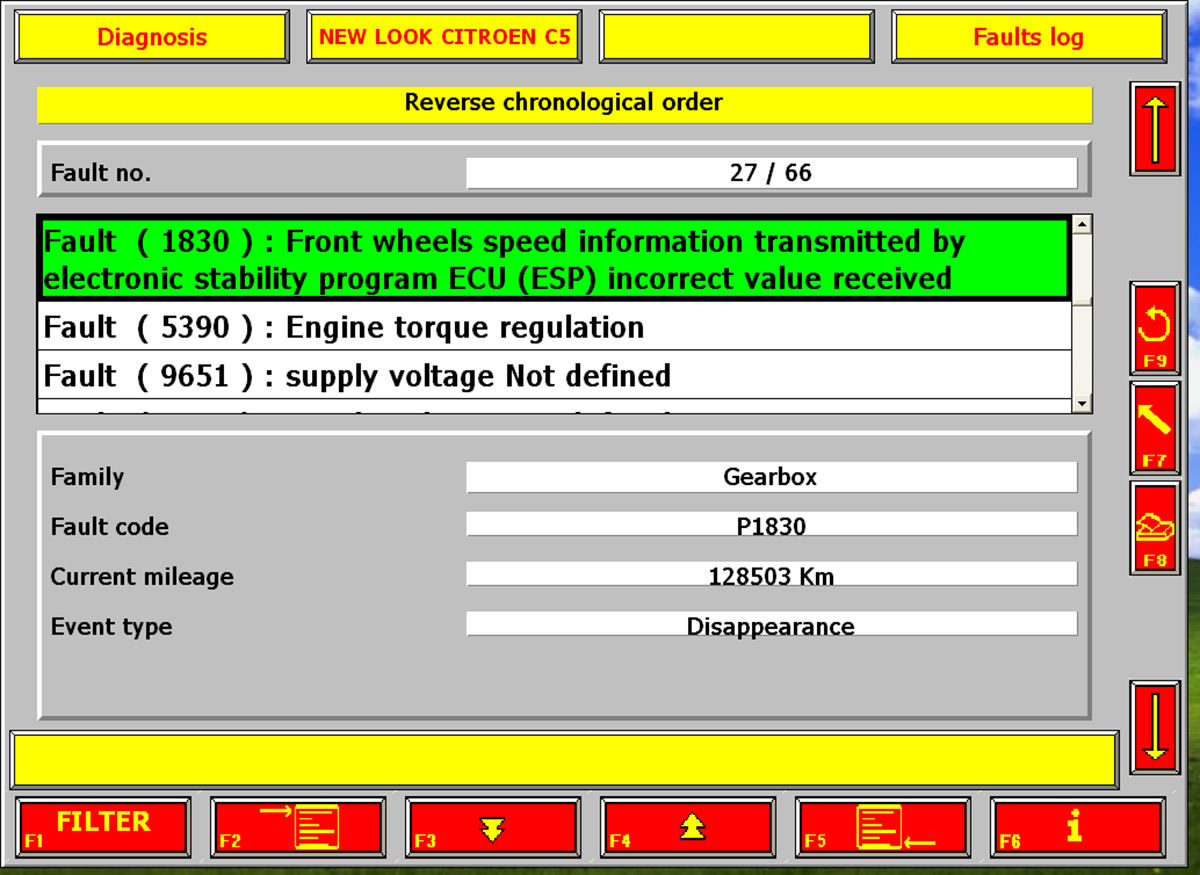The width and height of the screenshot is (1200, 875).
Task: Click the F8 print button
Action: tap(1155, 527)
